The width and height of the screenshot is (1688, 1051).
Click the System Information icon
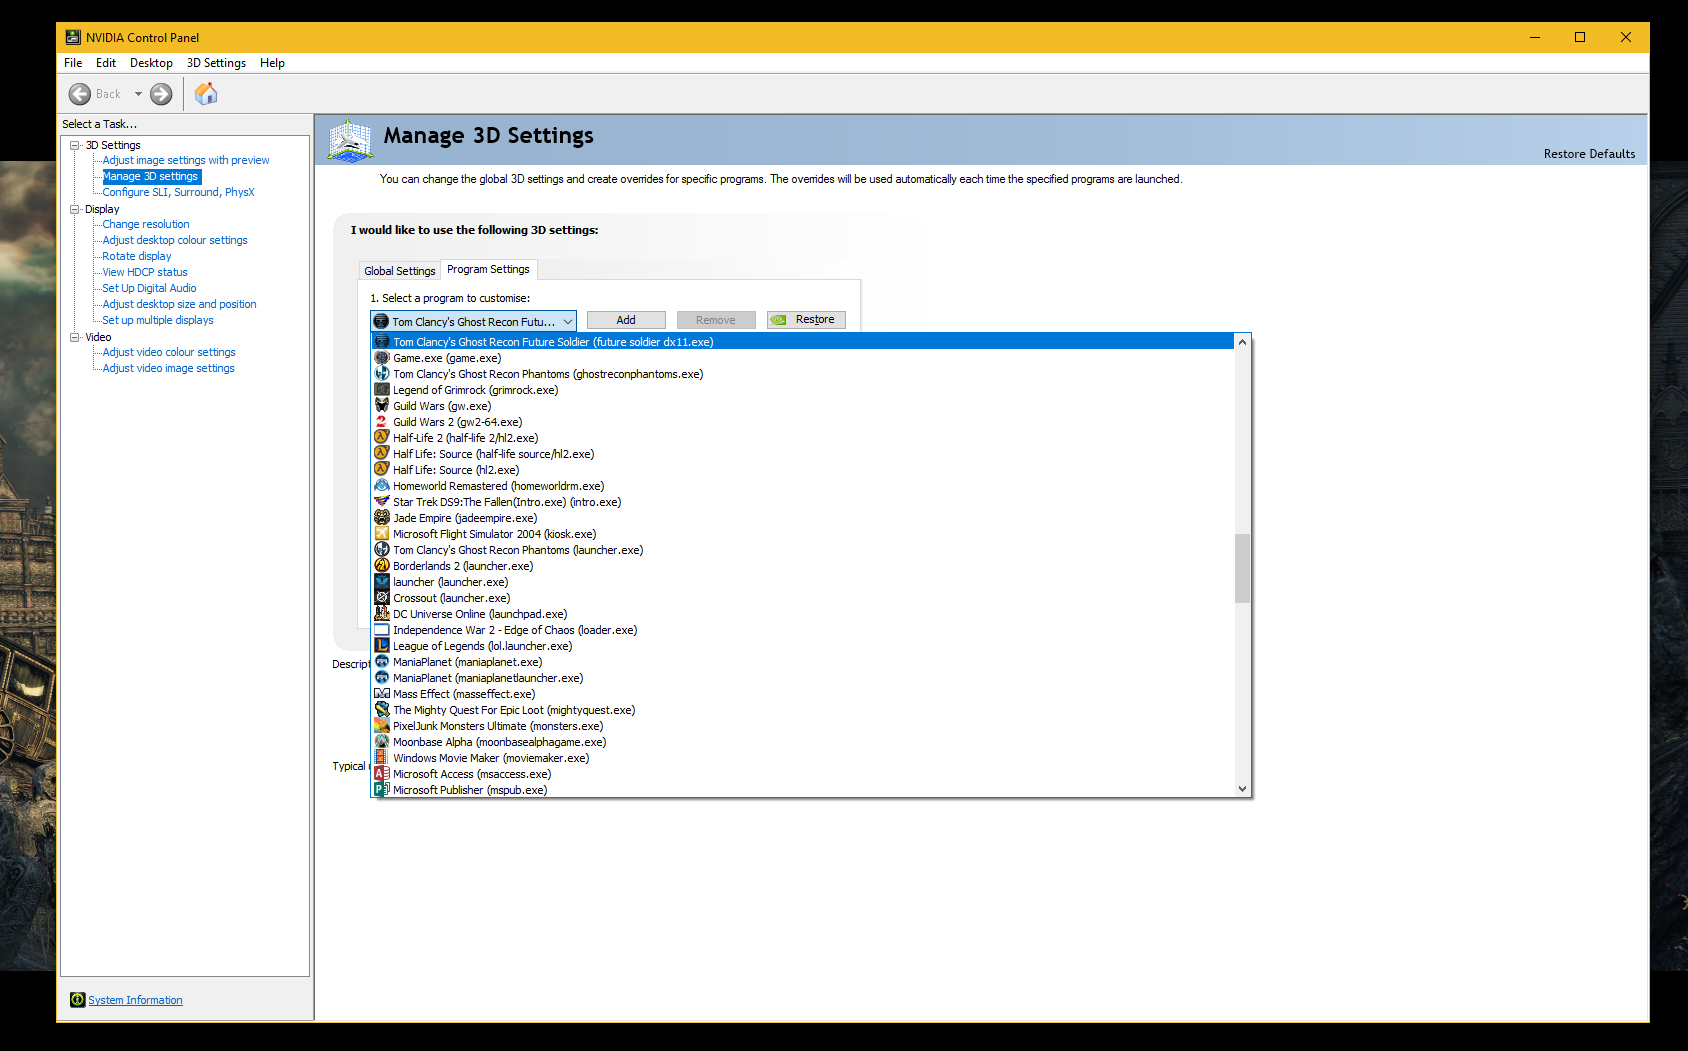77,1000
